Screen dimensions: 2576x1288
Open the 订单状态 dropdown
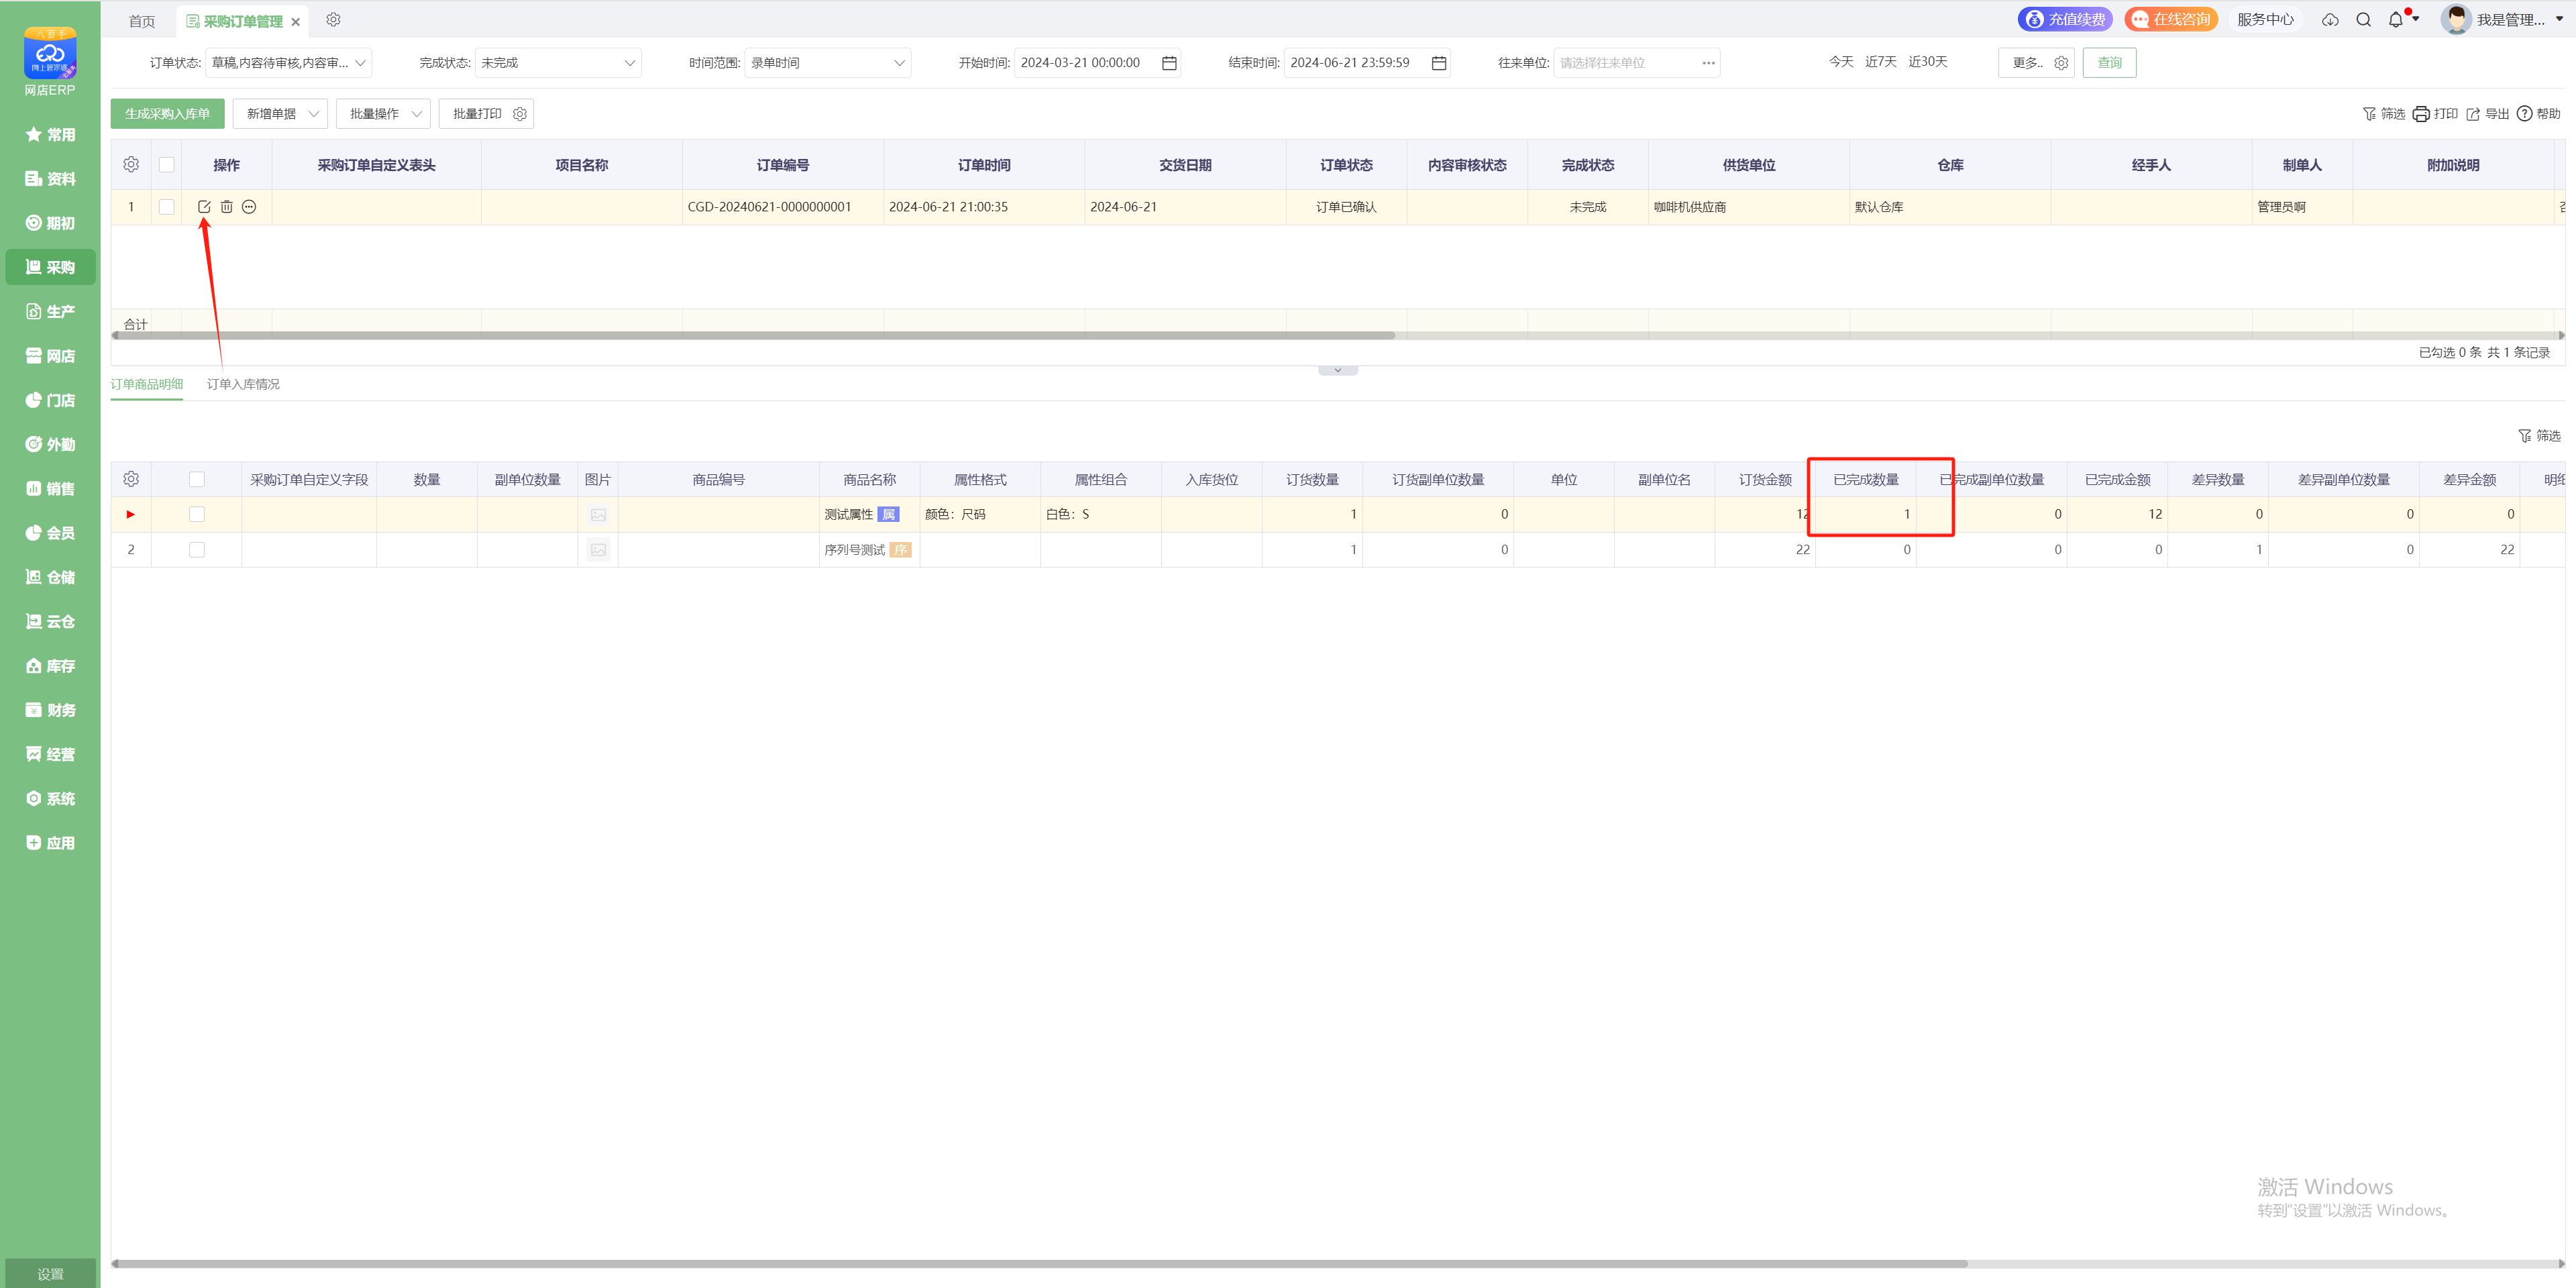(289, 63)
